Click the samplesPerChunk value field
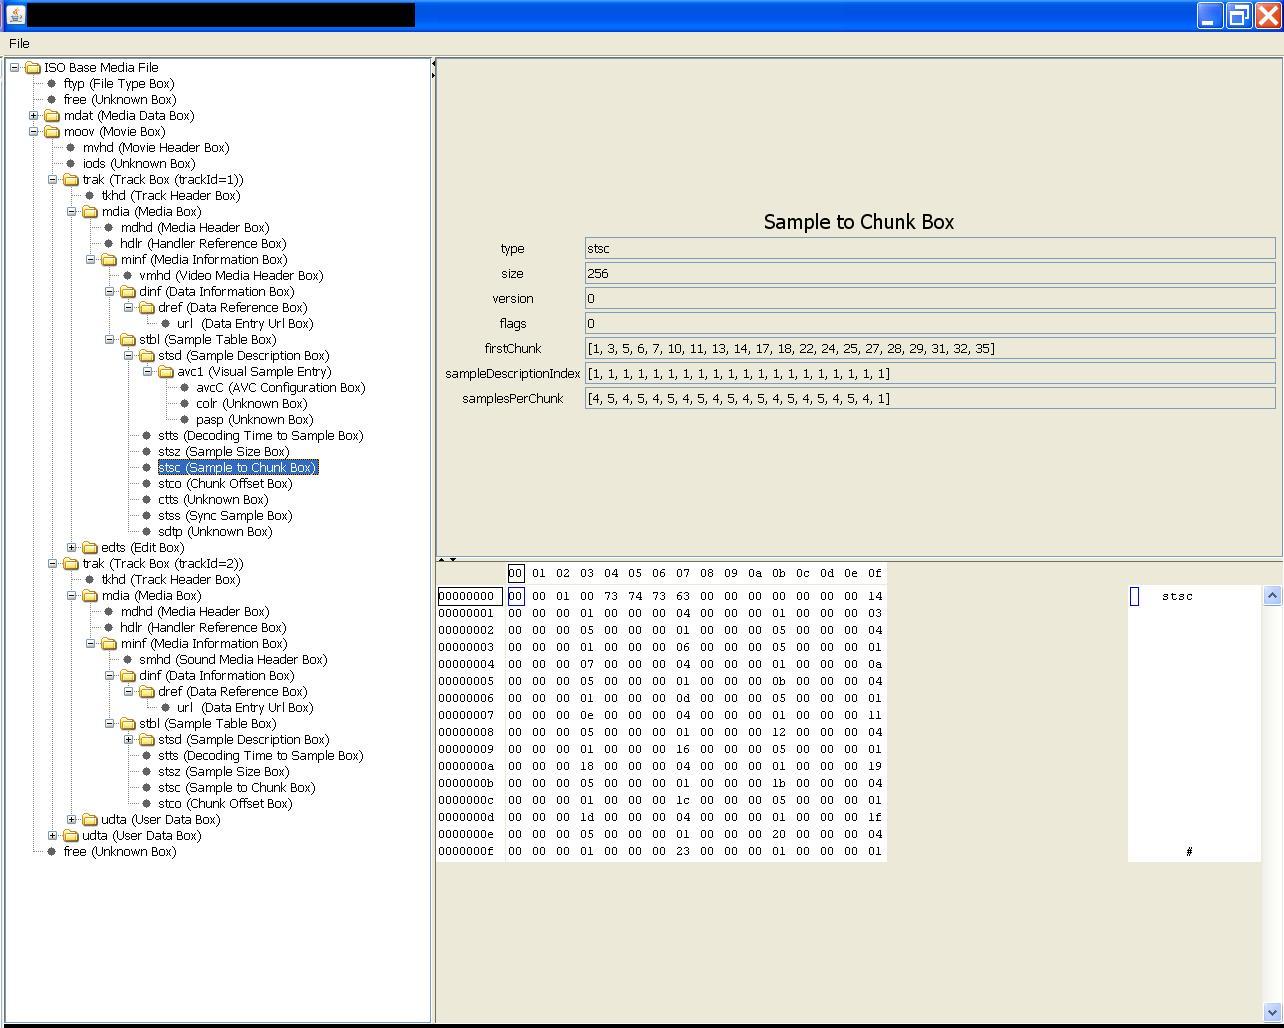This screenshot has width=1284, height=1028. [930, 398]
